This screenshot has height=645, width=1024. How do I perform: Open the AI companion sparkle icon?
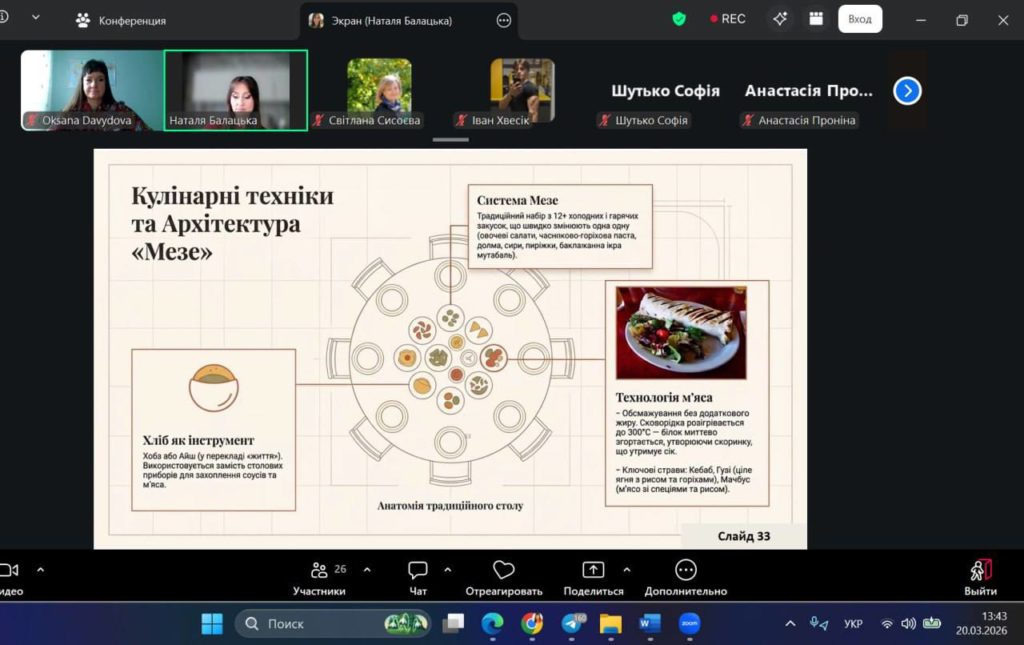pos(780,19)
